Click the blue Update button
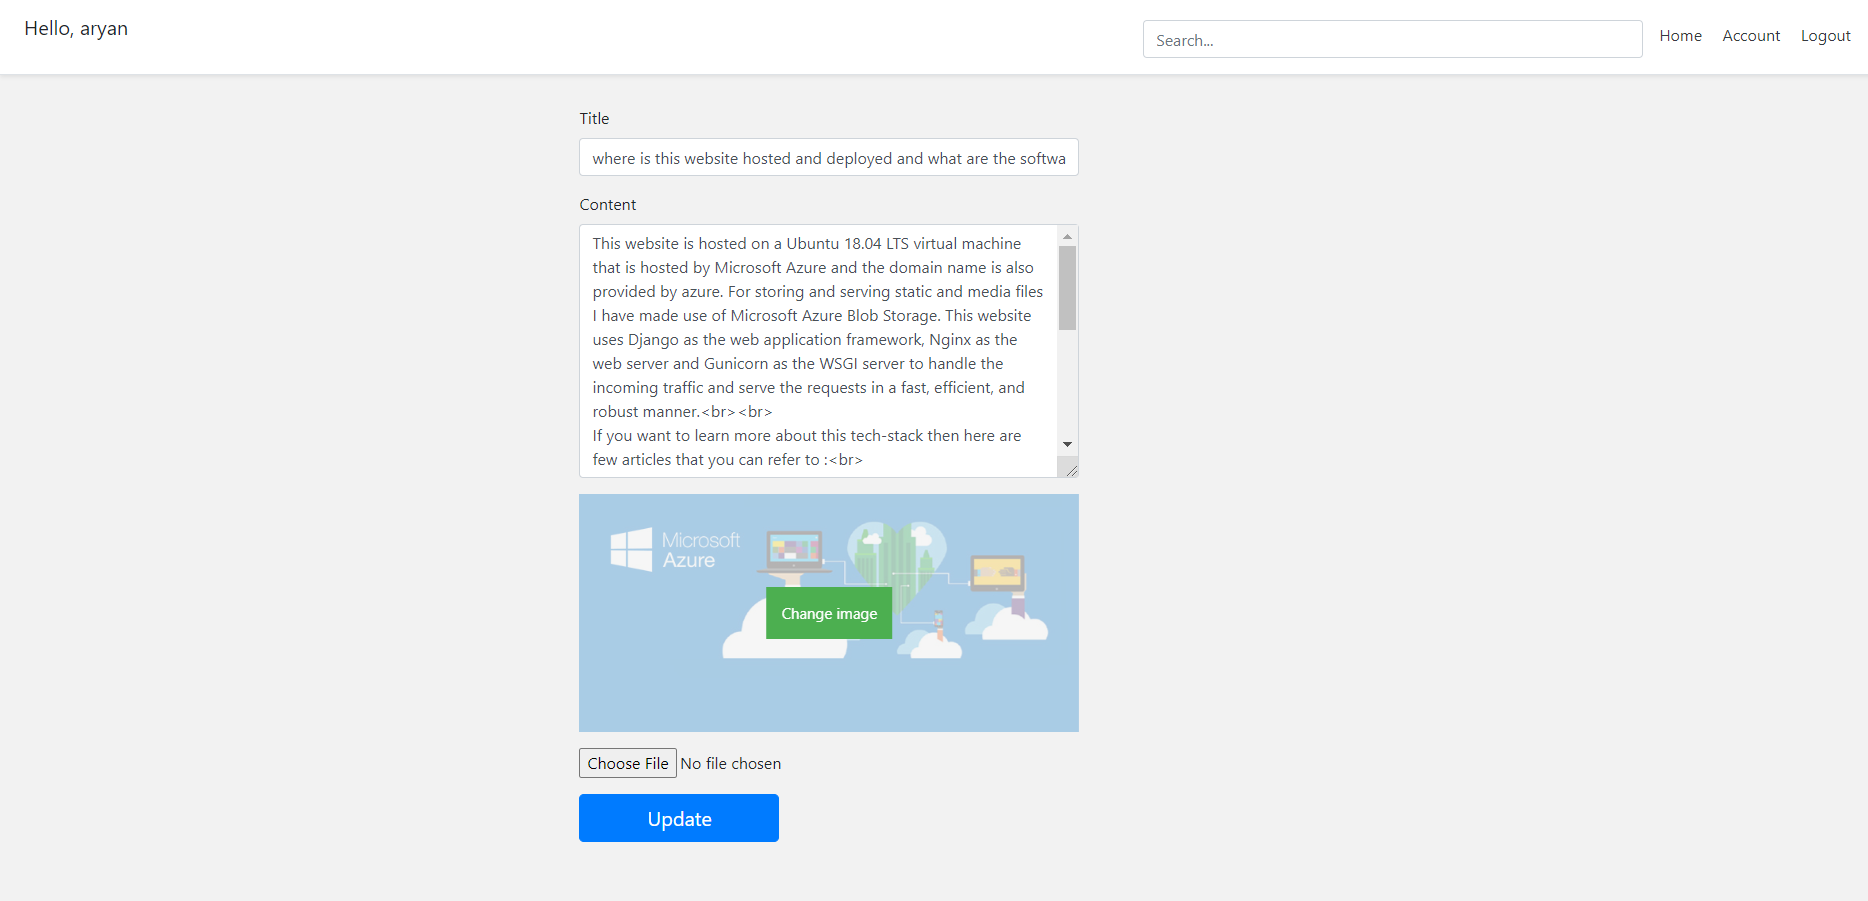The width and height of the screenshot is (1868, 901). pyautogui.click(x=678, y=818)
